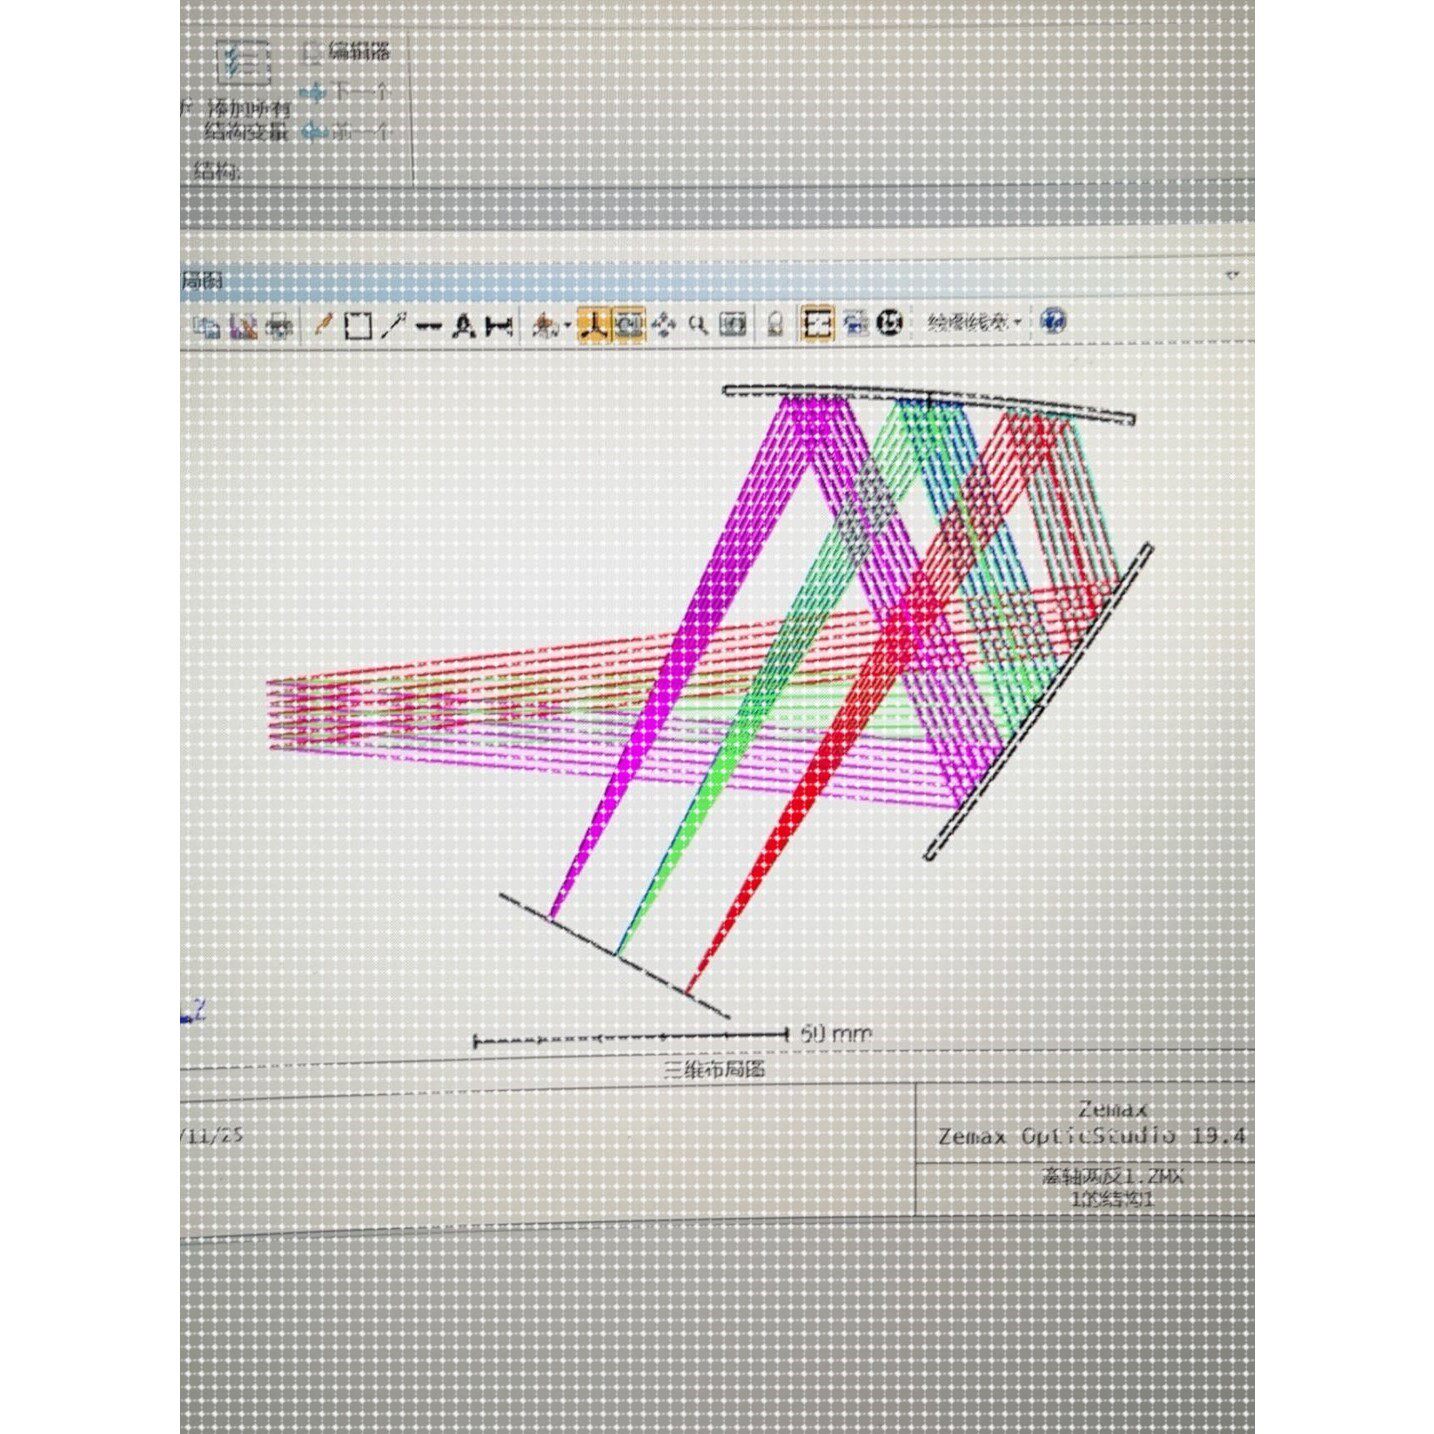Select the arrow line annotation tool
The width and height of the screenshot is (1434, 1434).
click(394, 325)
